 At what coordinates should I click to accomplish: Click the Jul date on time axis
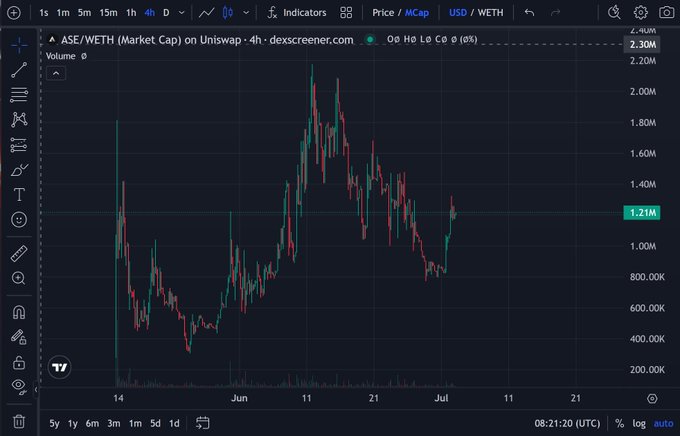pyautogui.click(x=441, y=398)
